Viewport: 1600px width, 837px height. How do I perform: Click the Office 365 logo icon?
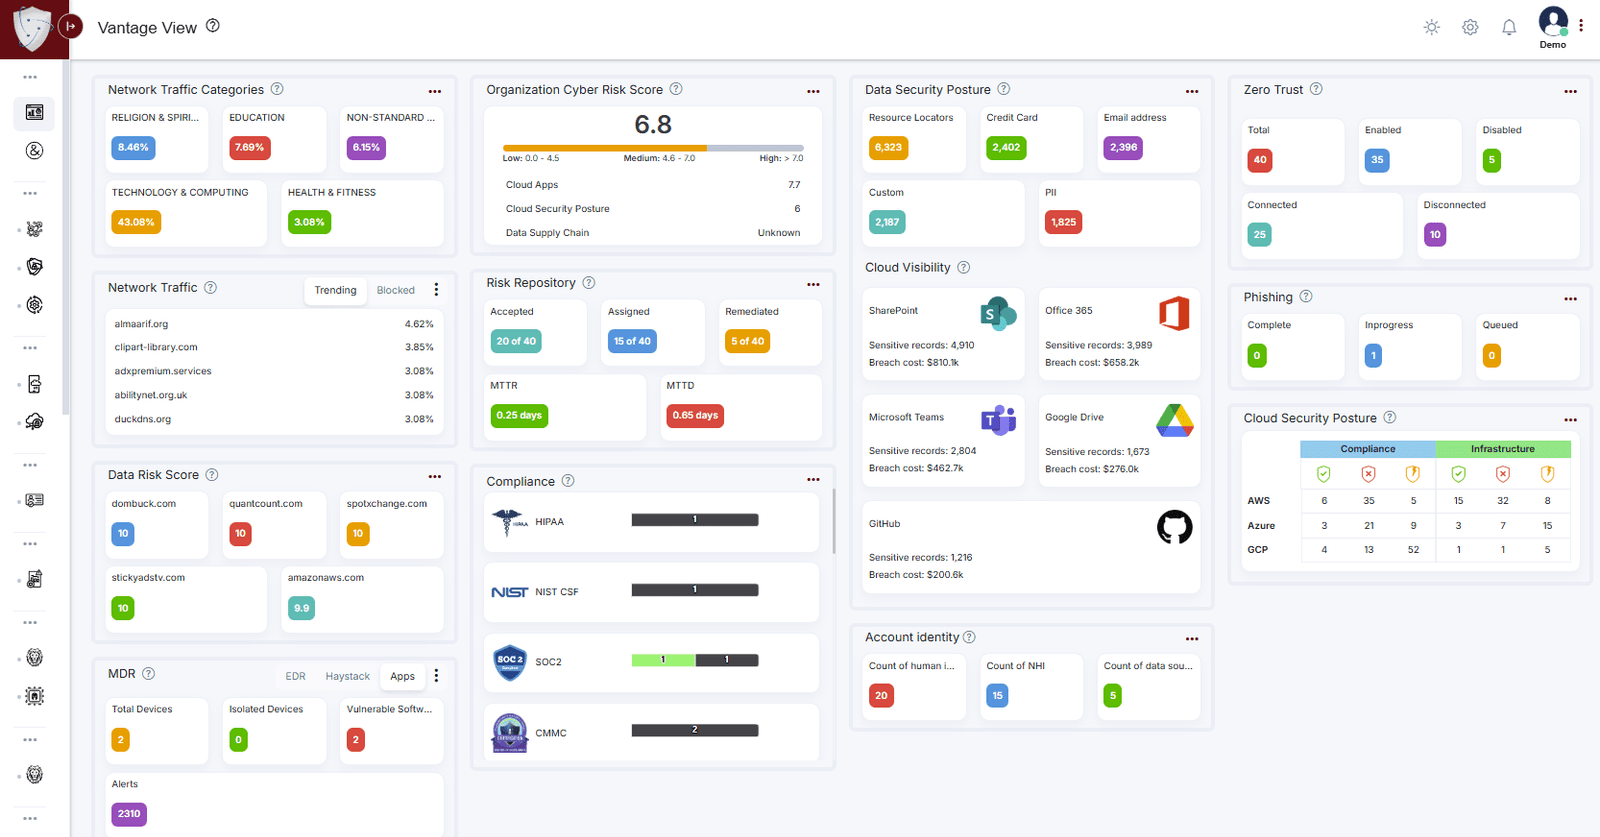pyautogui.click(x=1174, y=314)
